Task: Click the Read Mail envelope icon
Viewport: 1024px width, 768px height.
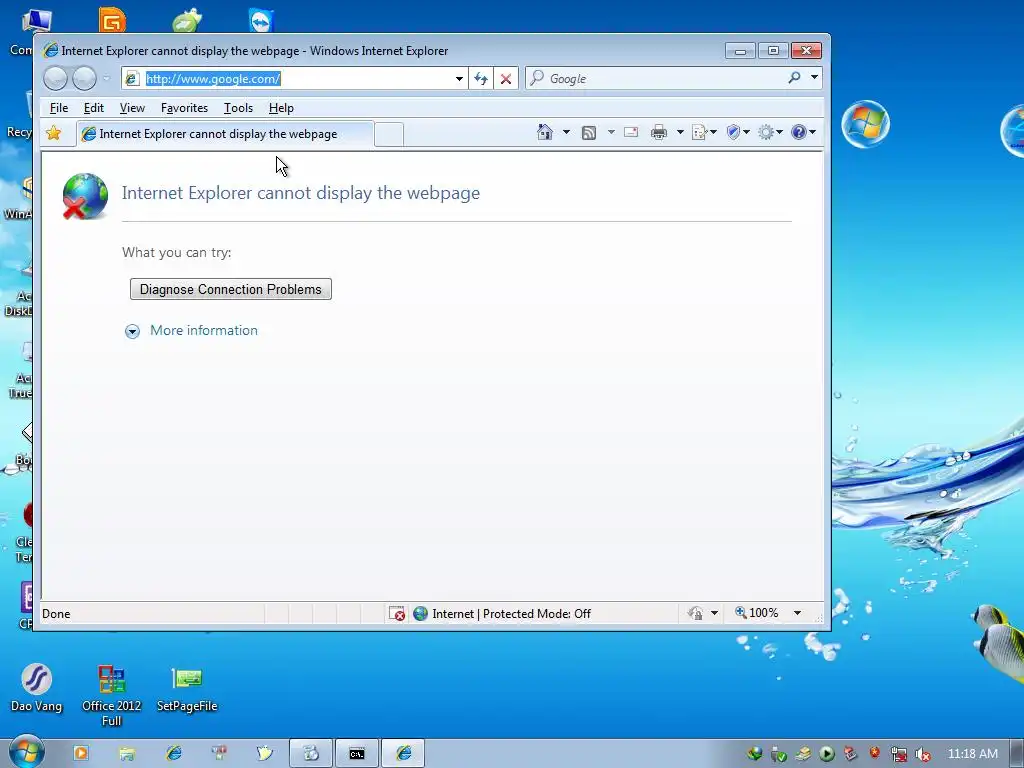Action: (x=631, y=133)
